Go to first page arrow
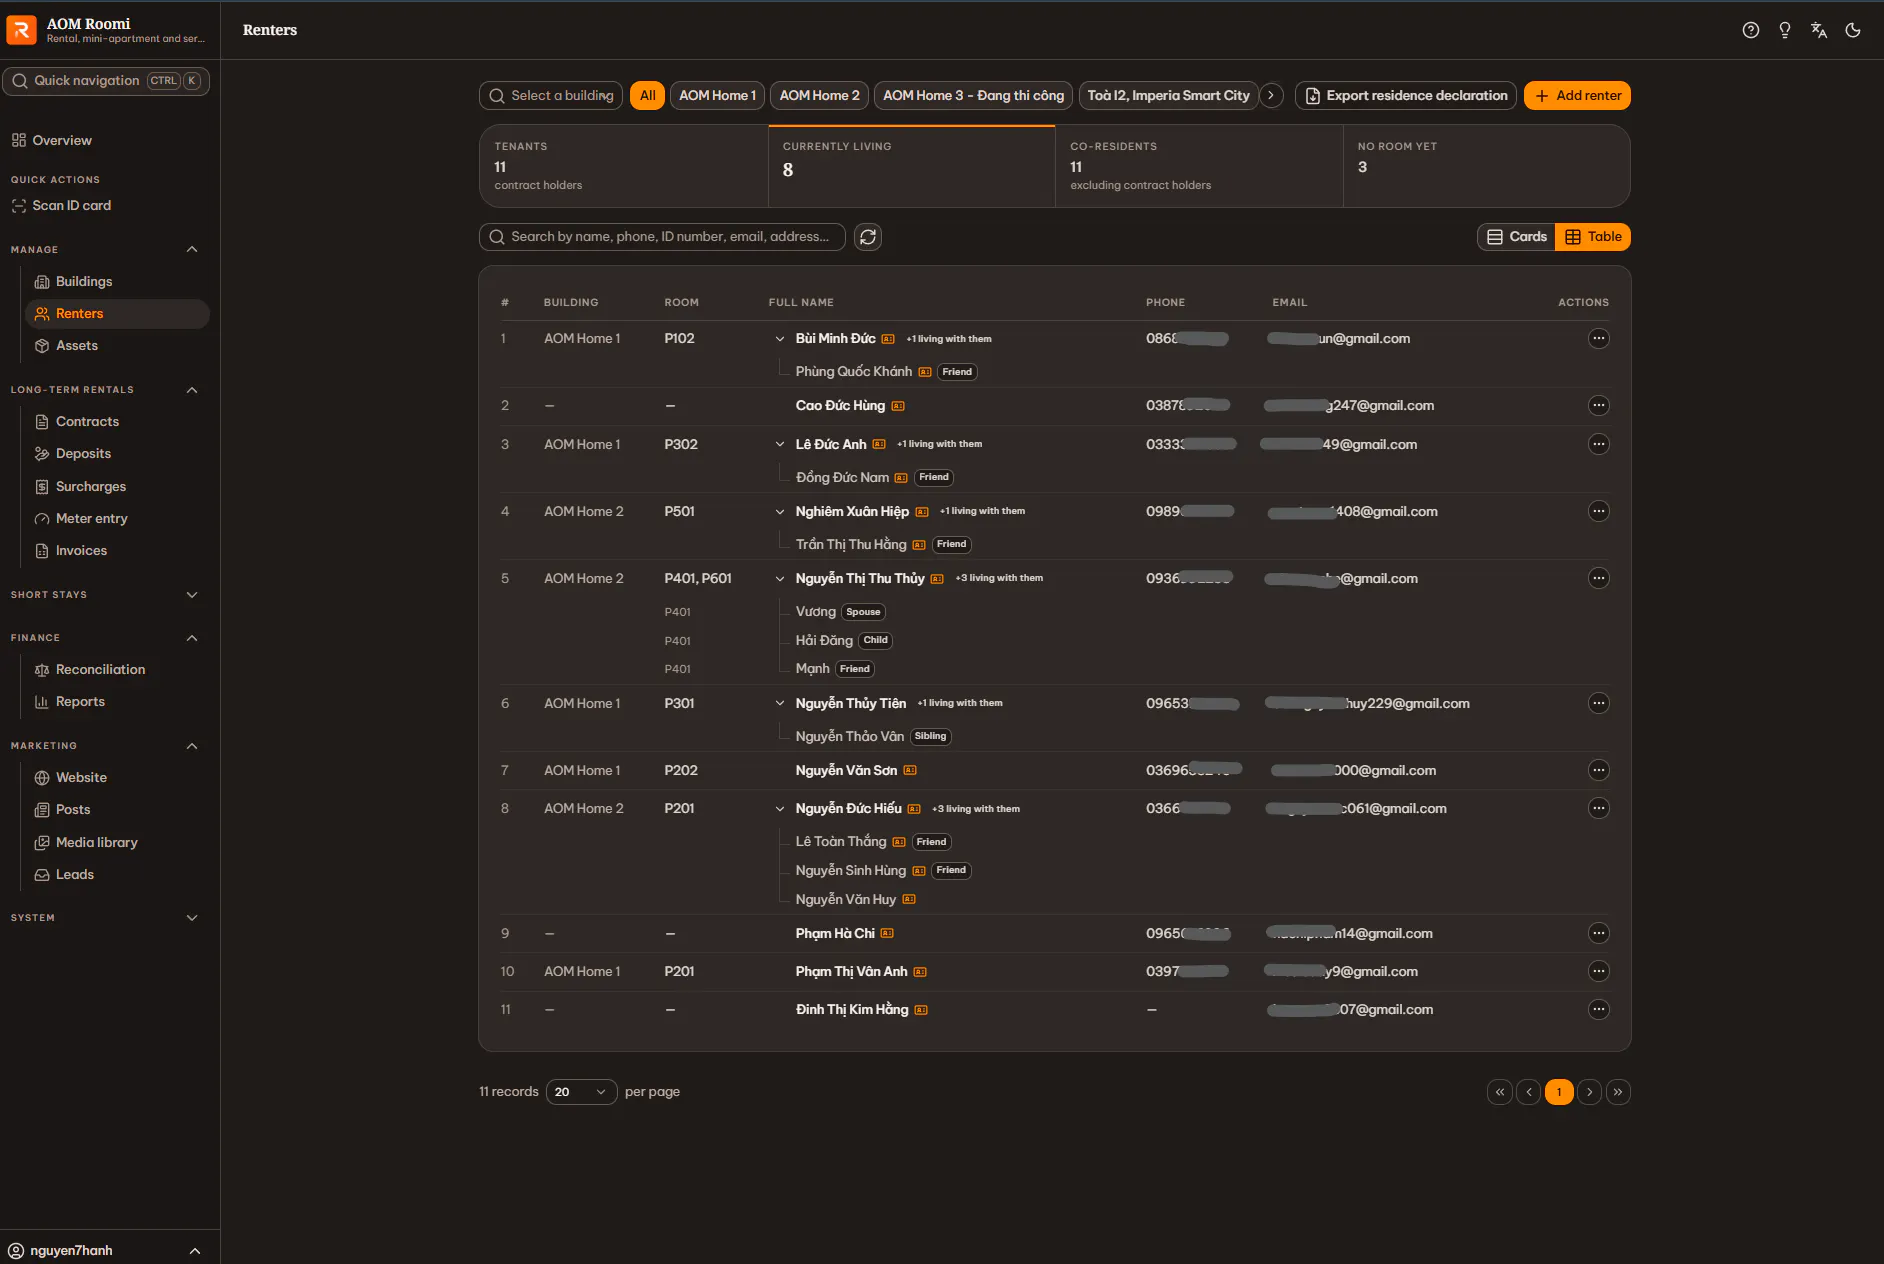This screenshot has height=1264, width=1884. click(1499, 1092)
